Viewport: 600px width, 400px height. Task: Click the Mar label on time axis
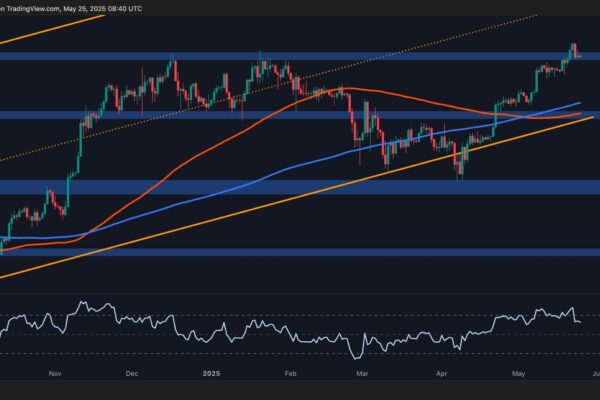362,373
